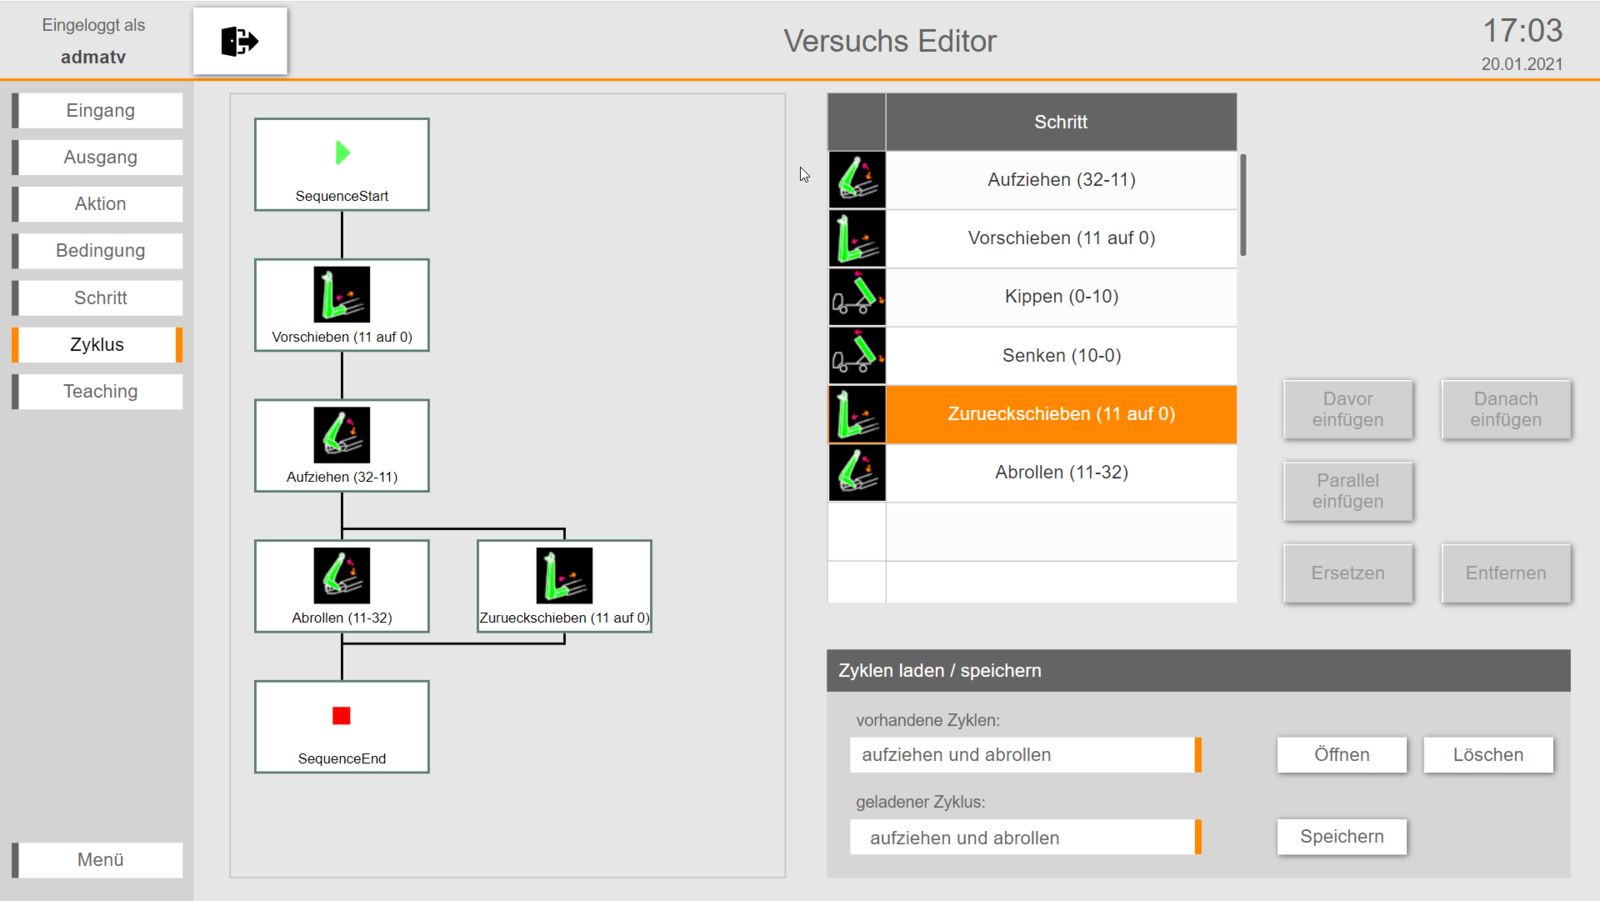Switch to the Teaching tab
This screenshot has width=1600, height=901.
(x=100, y=392)
